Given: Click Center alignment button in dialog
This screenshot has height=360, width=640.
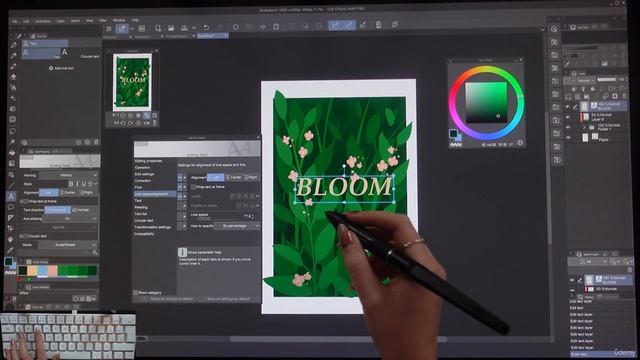Looking at the screenshot, I should pyautogui.click(x=234, y=178).
